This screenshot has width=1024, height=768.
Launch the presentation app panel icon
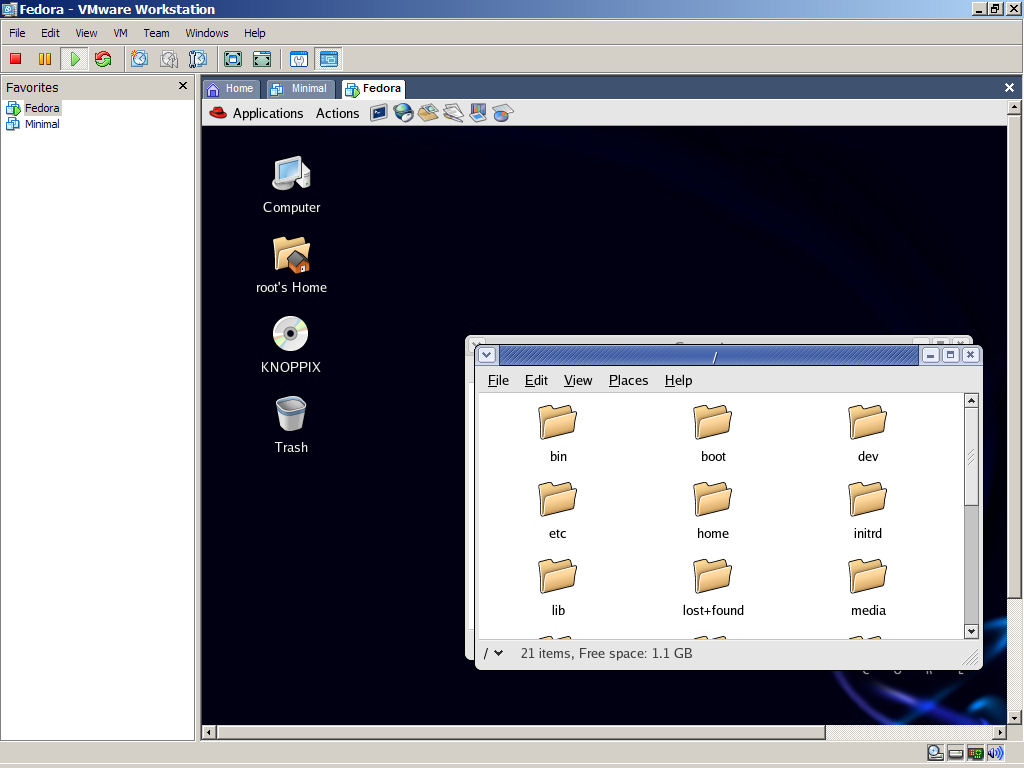[478, 113]
